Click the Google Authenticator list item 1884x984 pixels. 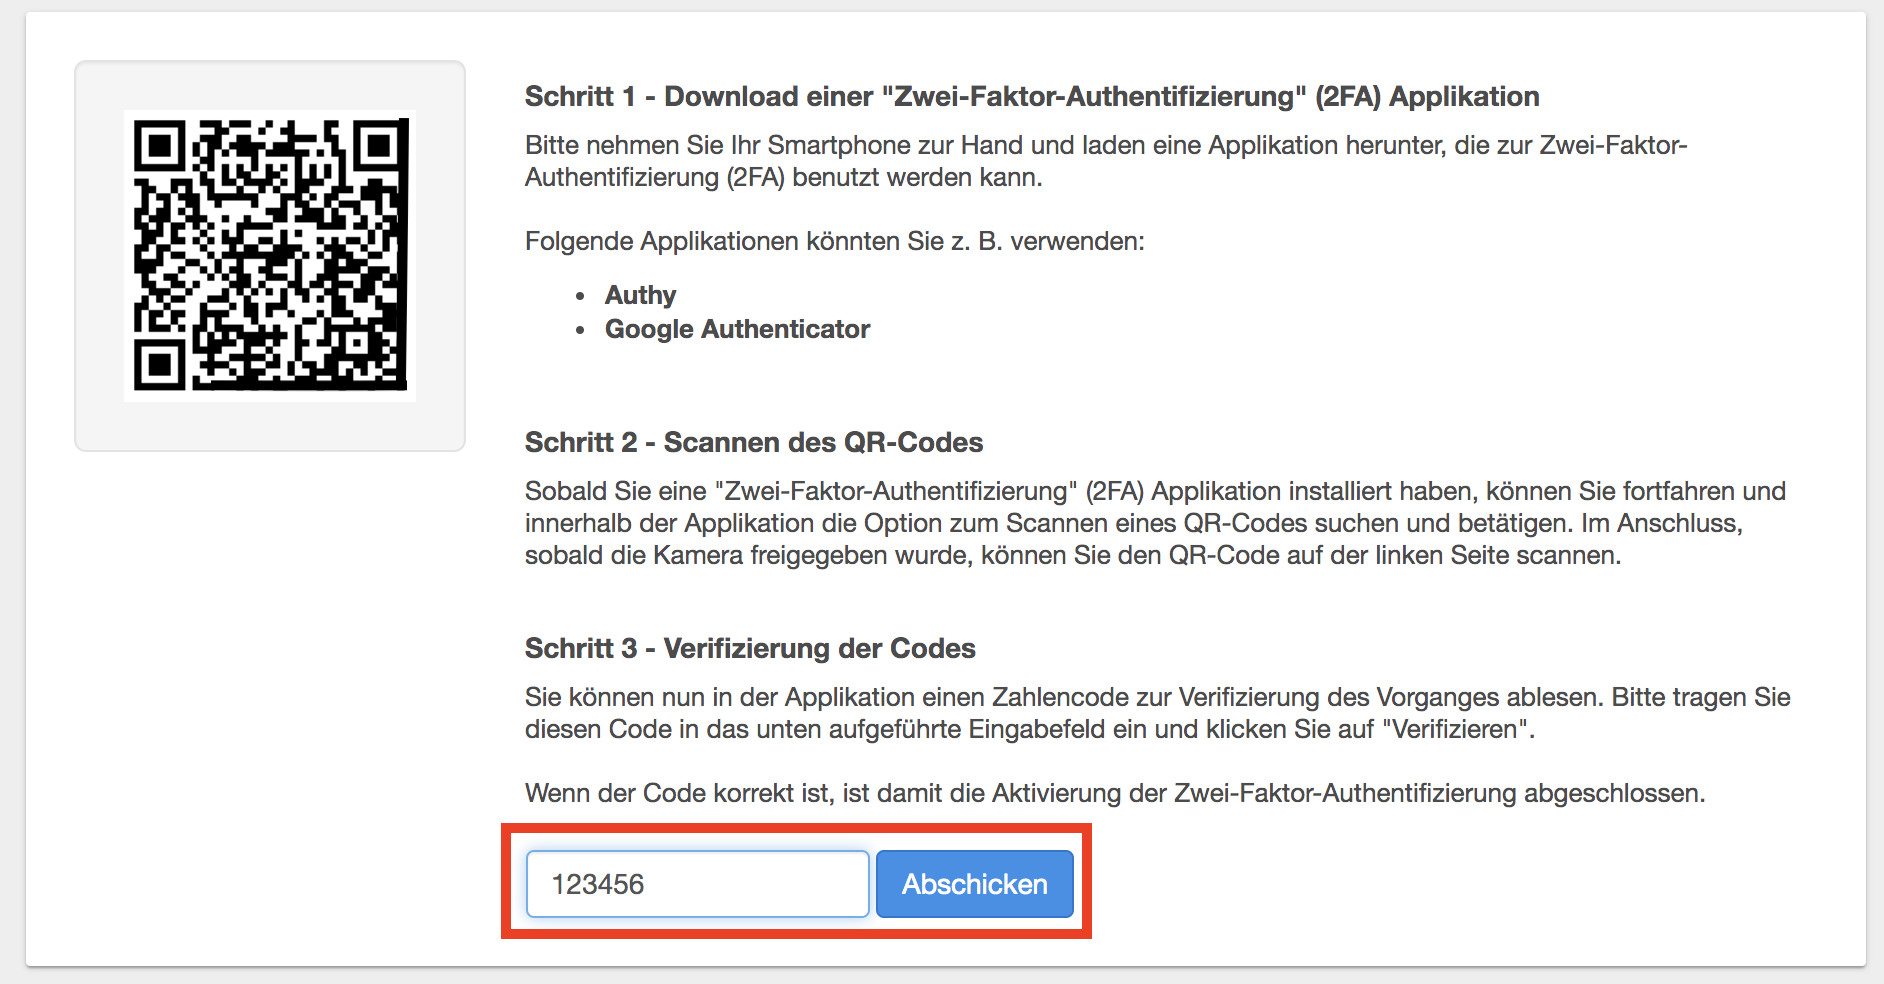point(737,329)
